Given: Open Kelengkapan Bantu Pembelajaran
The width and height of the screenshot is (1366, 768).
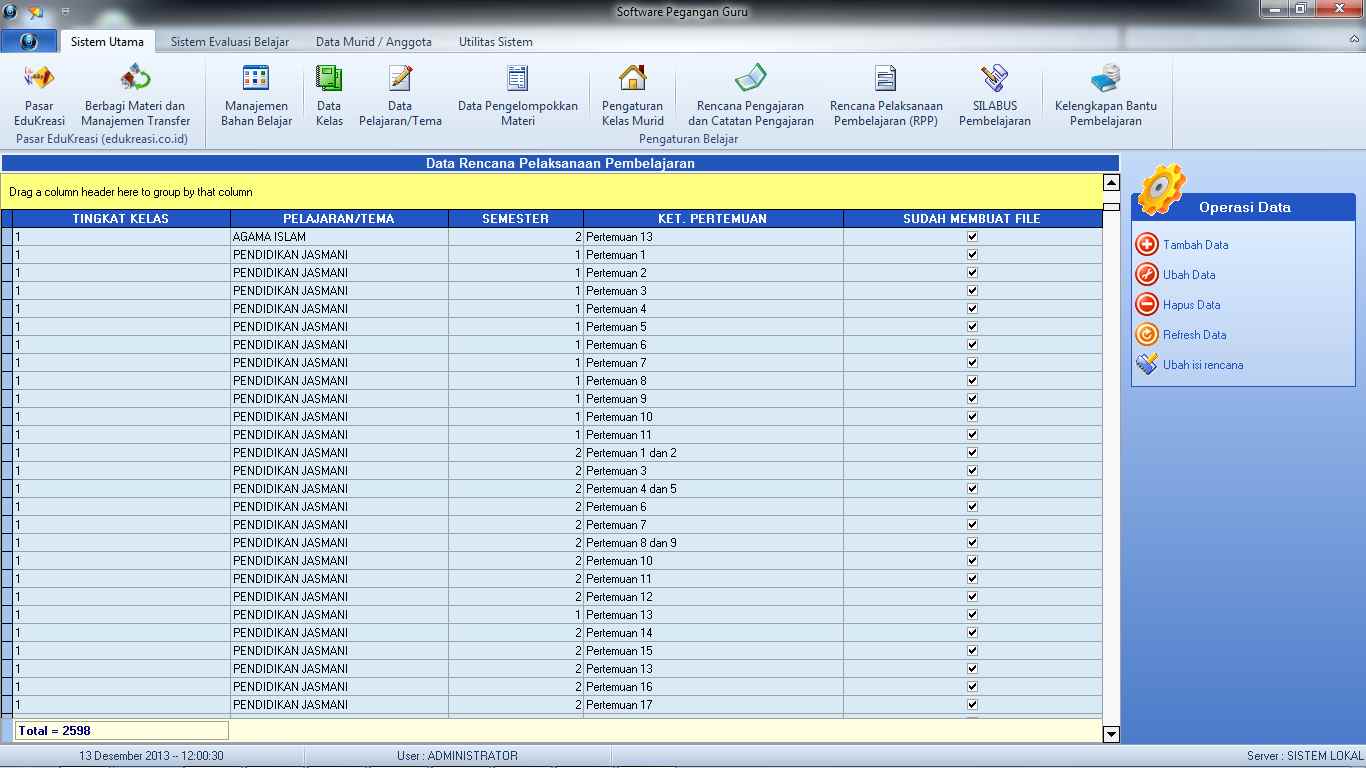Looking at the screenshot, I should [x=1105, y=95].
